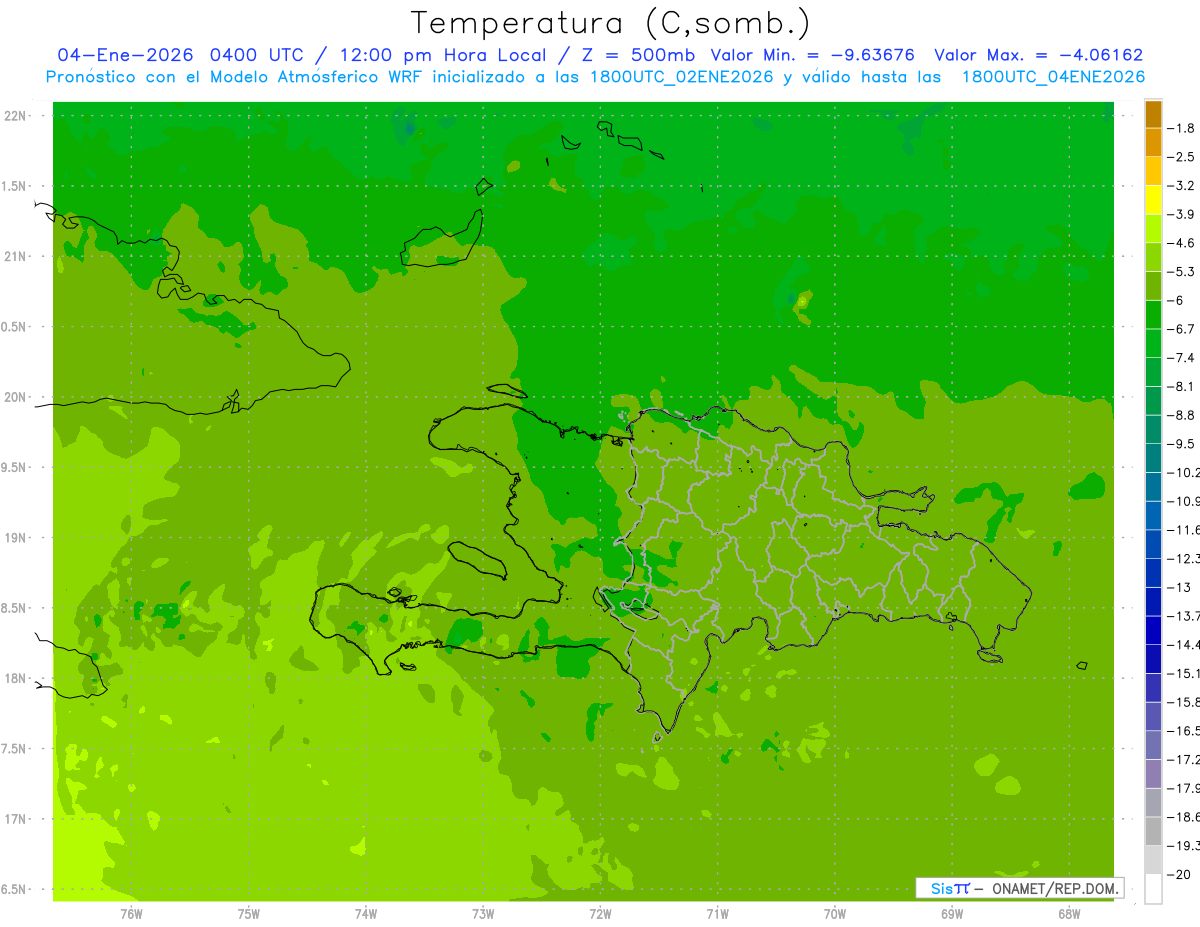Pick the olive-green swatch between -5.3 and -6
1200x927 pixels.
(1153, 286)
